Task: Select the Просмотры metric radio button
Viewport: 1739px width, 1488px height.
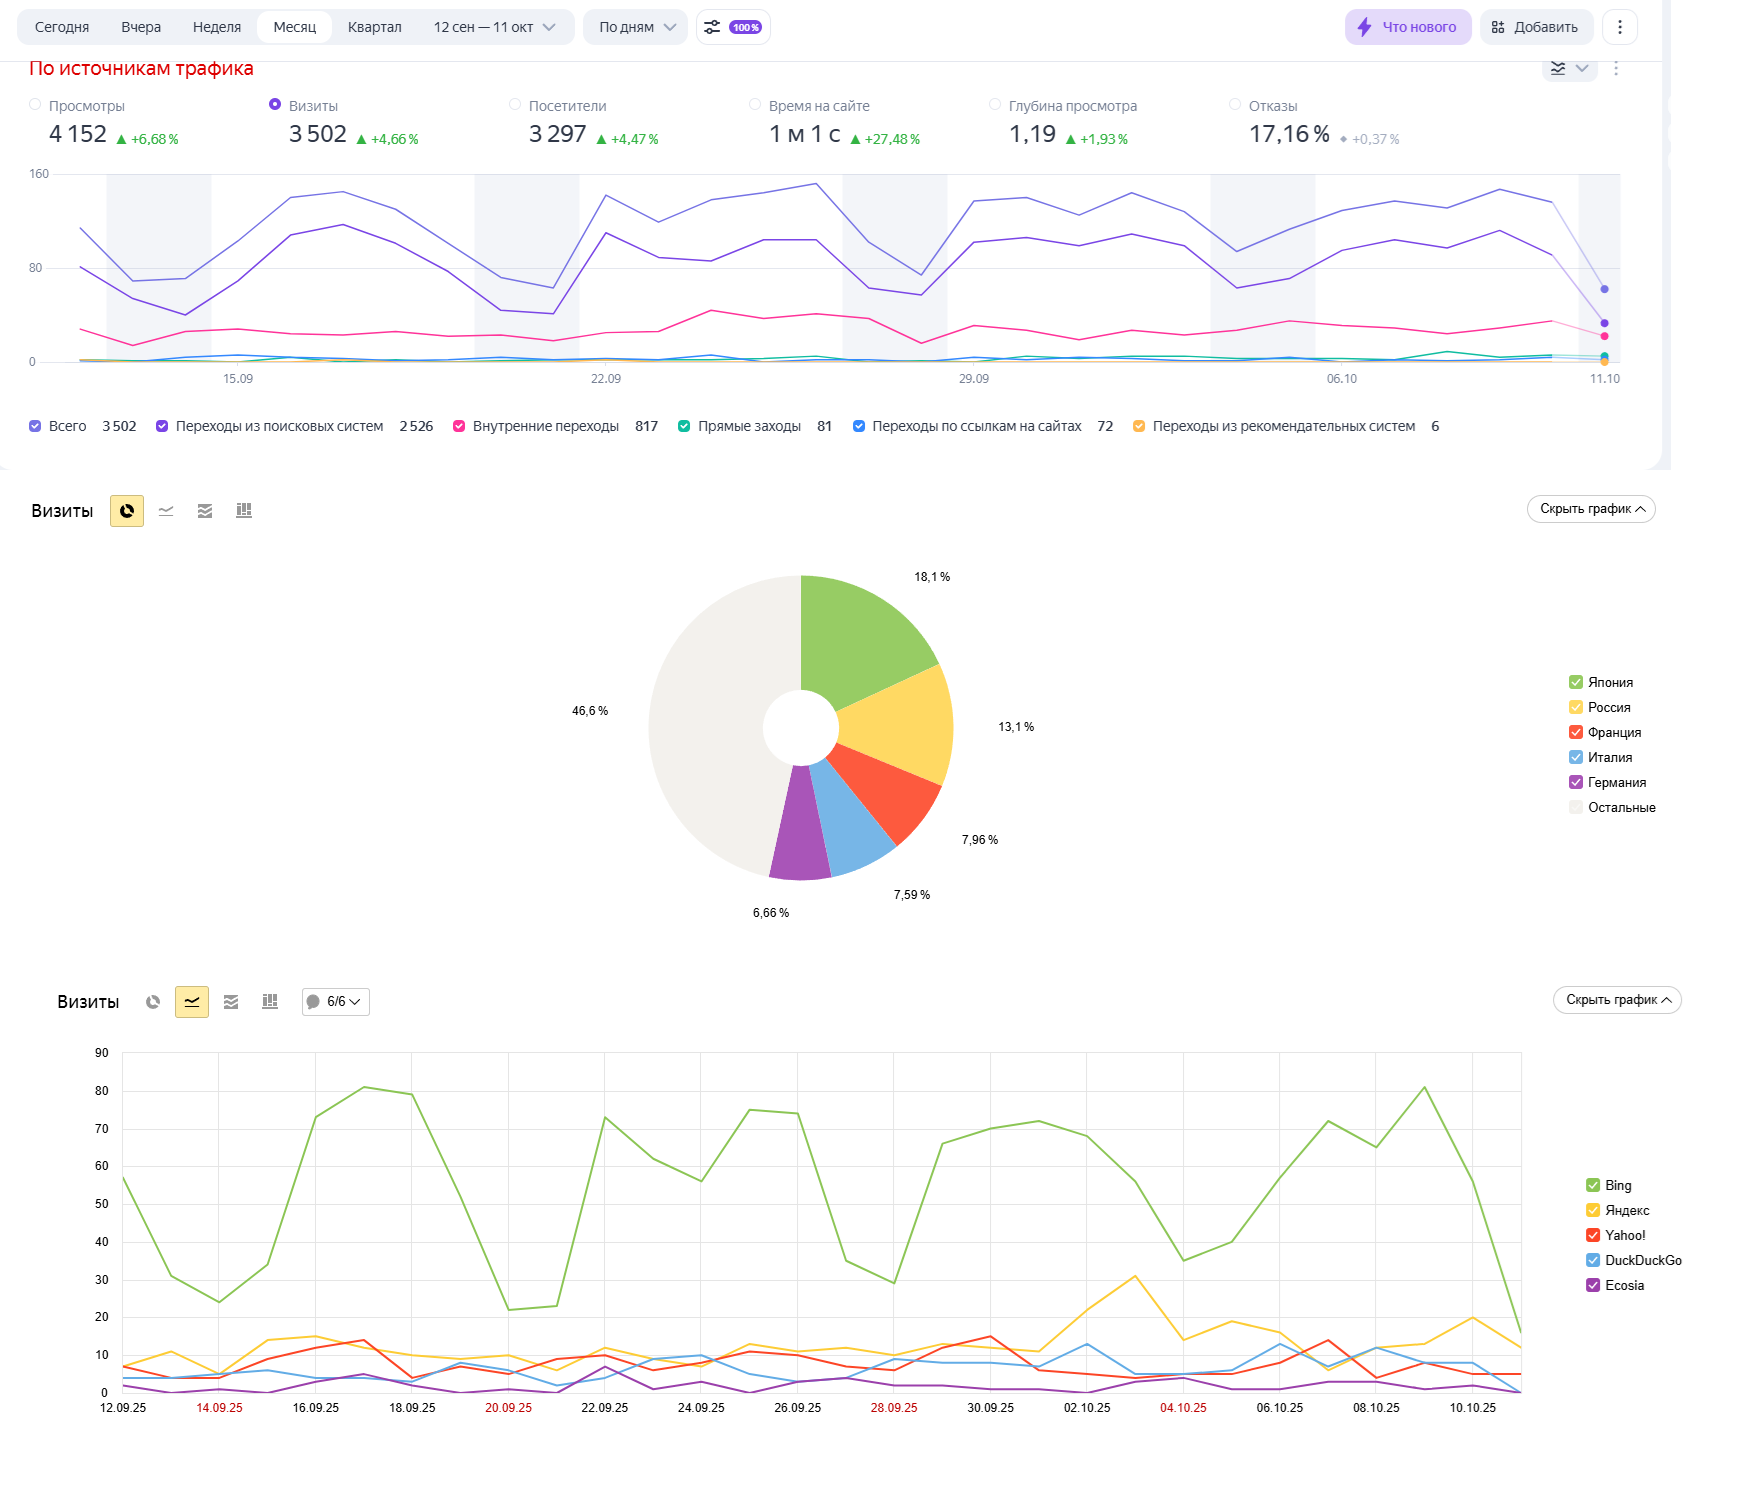Action: point(36,104)
